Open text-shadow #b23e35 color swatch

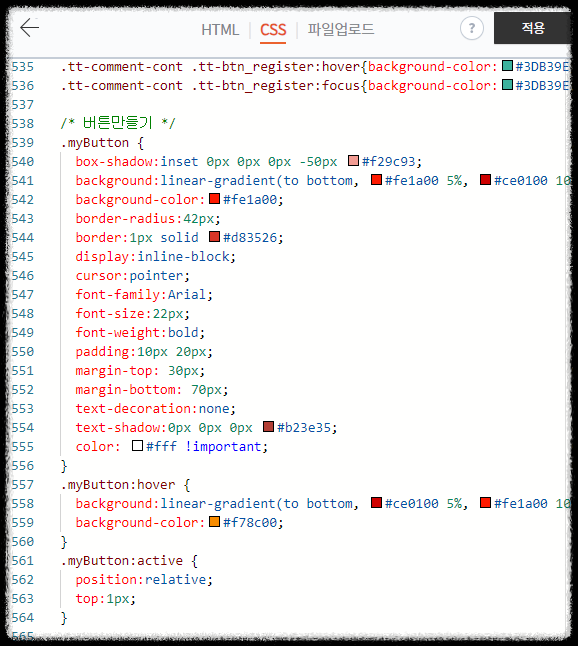pyautogui.click(x=269, y=426)
